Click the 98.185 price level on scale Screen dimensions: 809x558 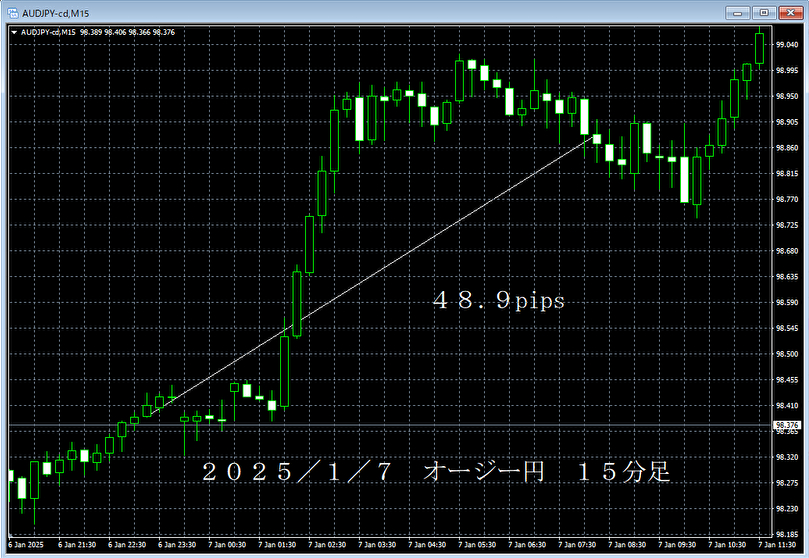pyautogui.click(x=787, y=535)
